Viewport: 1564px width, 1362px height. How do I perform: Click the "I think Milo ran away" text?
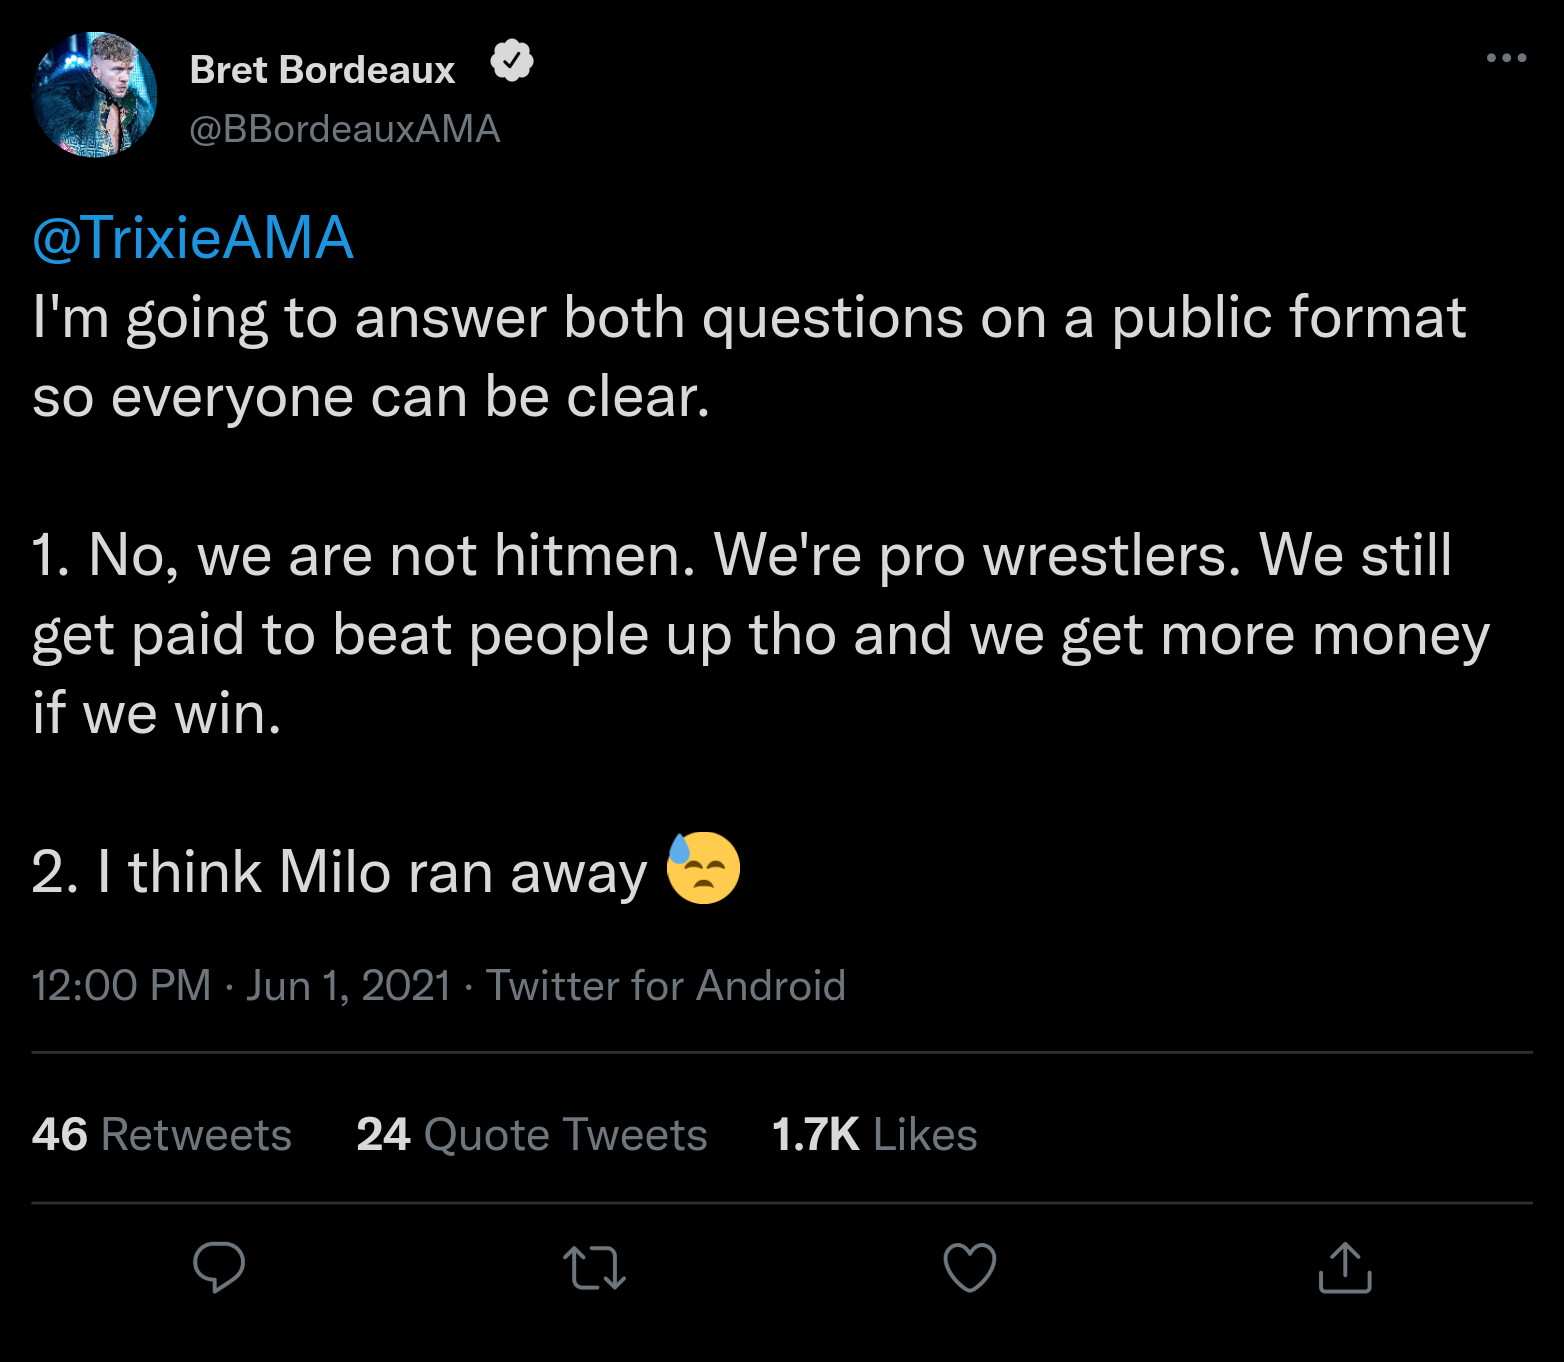tap(340, 872)
